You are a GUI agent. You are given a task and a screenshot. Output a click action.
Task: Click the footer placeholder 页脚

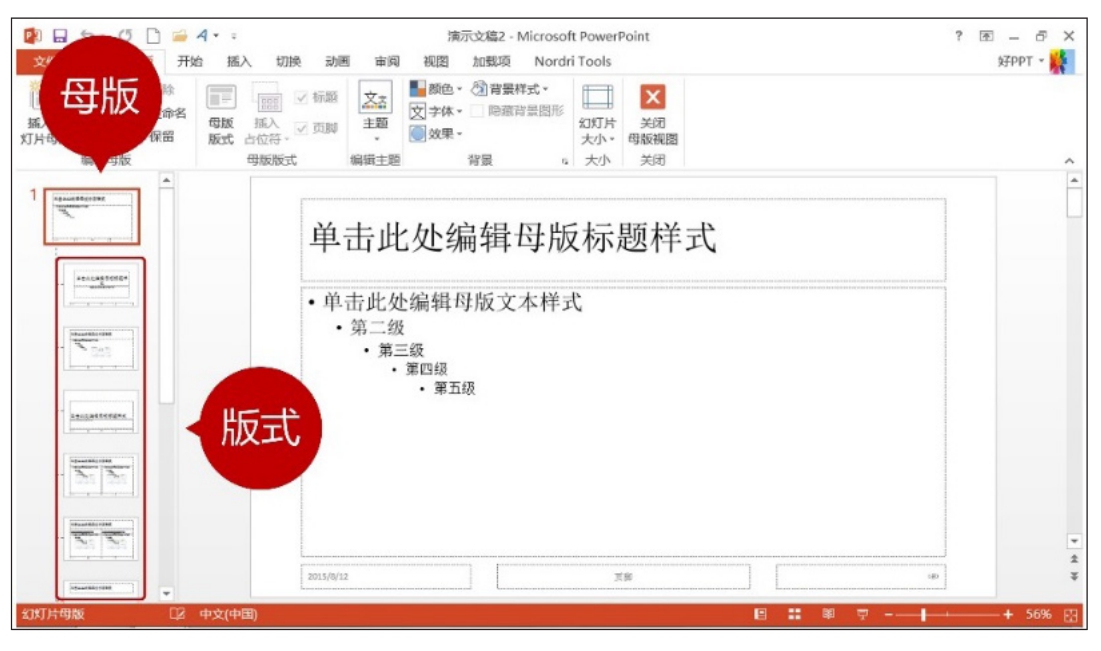click(x=623, y=577)
